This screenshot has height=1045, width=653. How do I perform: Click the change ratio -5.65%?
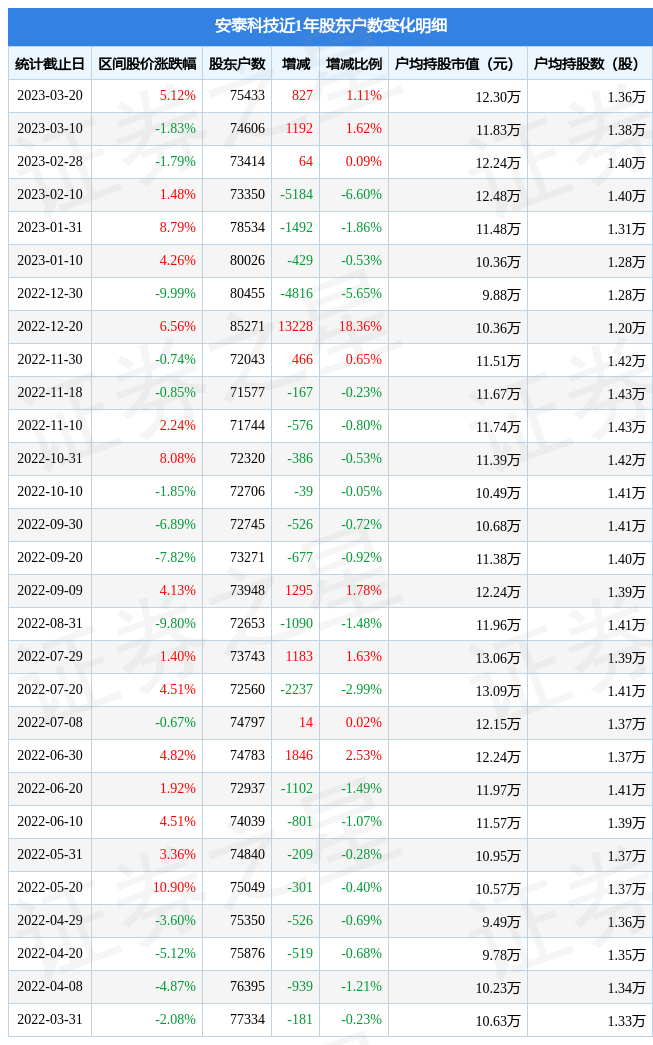point(362,293)
